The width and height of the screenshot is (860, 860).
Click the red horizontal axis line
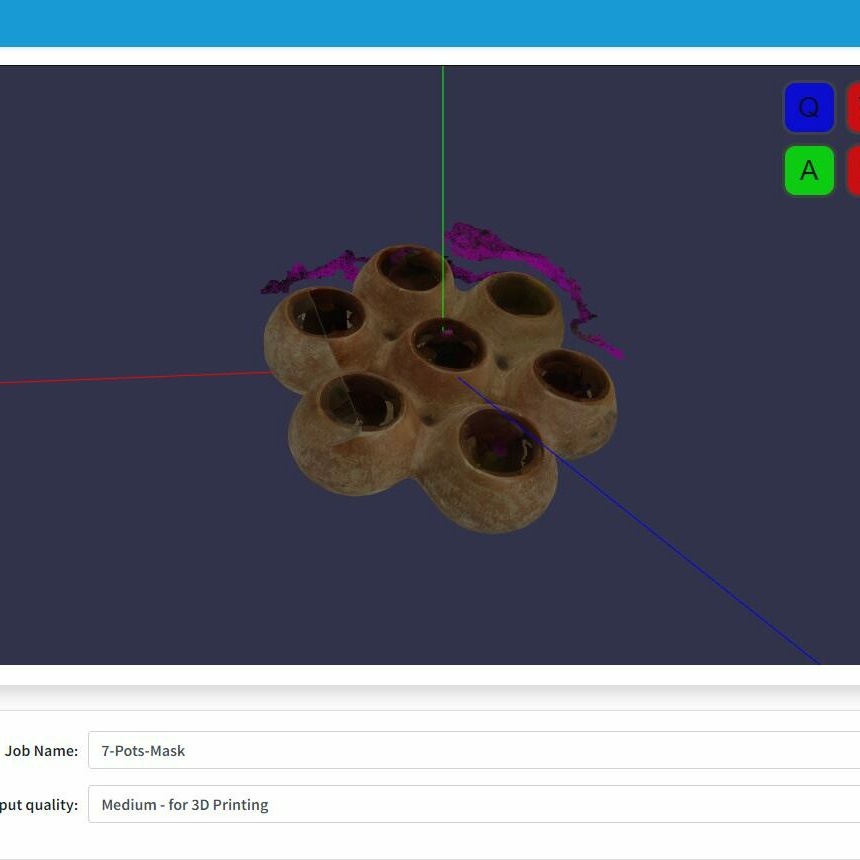130,378
